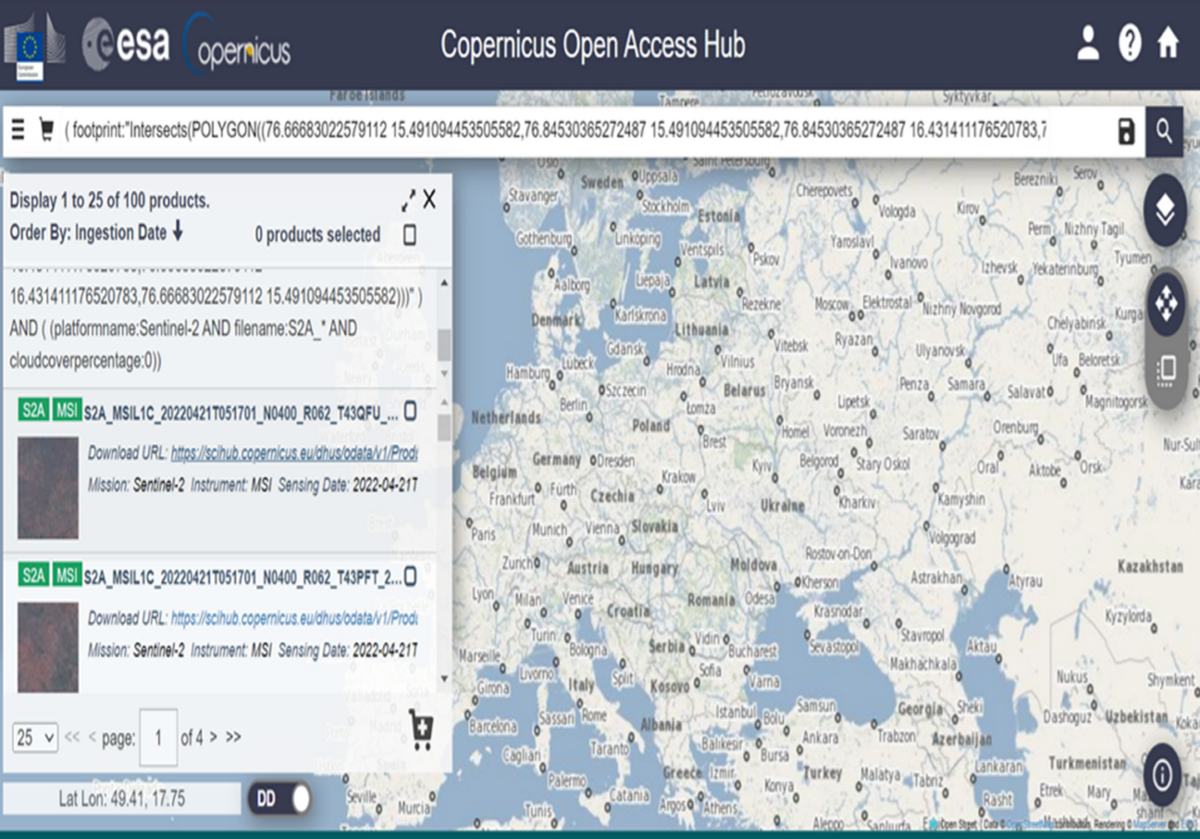
Task: Show the map info button
Action: point(1163,775)
